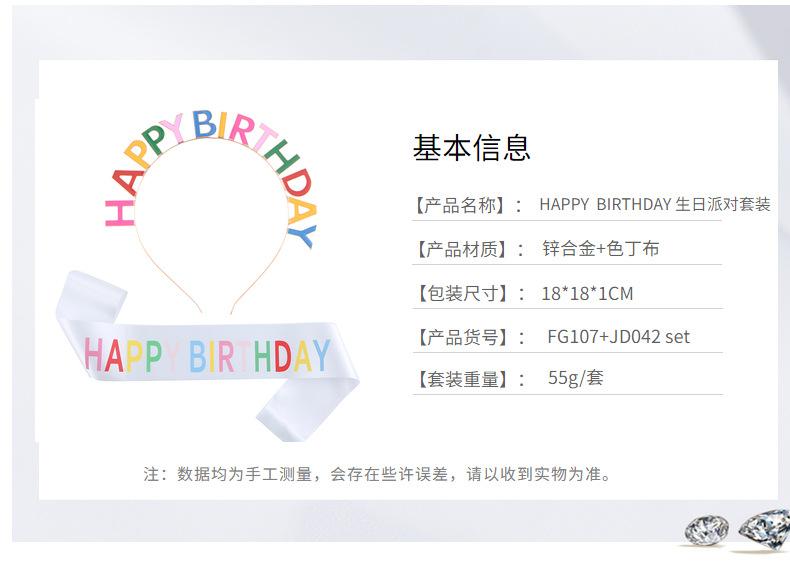790x565 pixels.
Task: Click the pink letter H on headband
Action: 120,212
